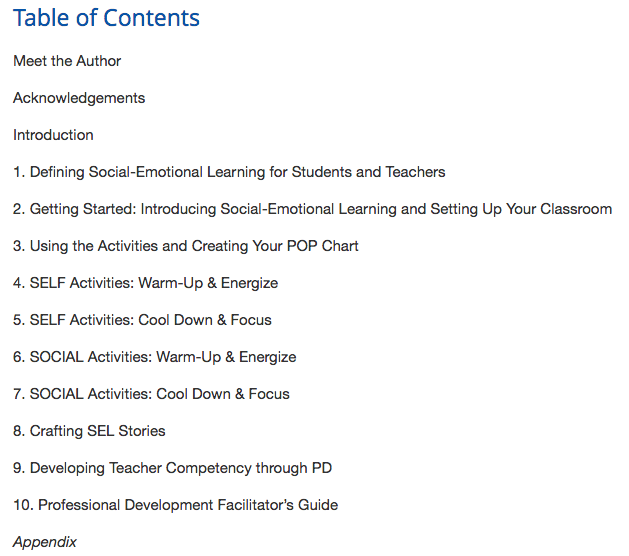
Task: Open chapter 1 Defining Social-Emotional Learning
Action: (229, 172)
